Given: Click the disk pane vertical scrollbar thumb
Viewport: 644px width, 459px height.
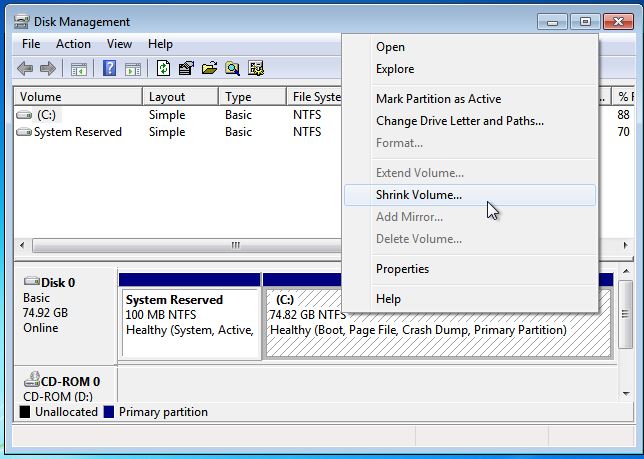Looking at the screenshot, I should click(x=625, y=314).
